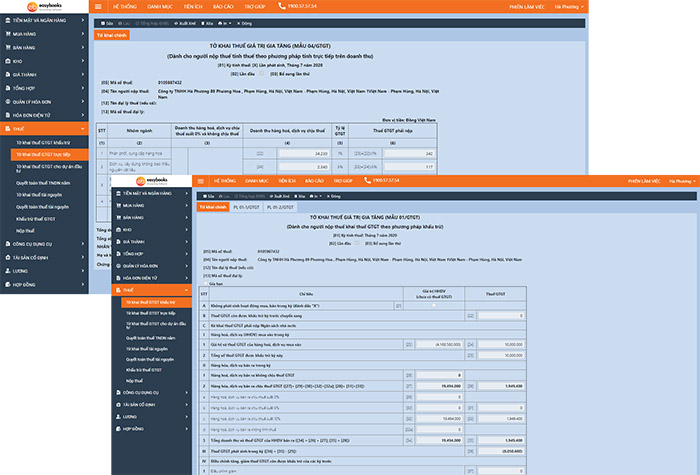Click the Giá thành icon in the back sidebar
The image size is (700, 475).
(8, 75)
